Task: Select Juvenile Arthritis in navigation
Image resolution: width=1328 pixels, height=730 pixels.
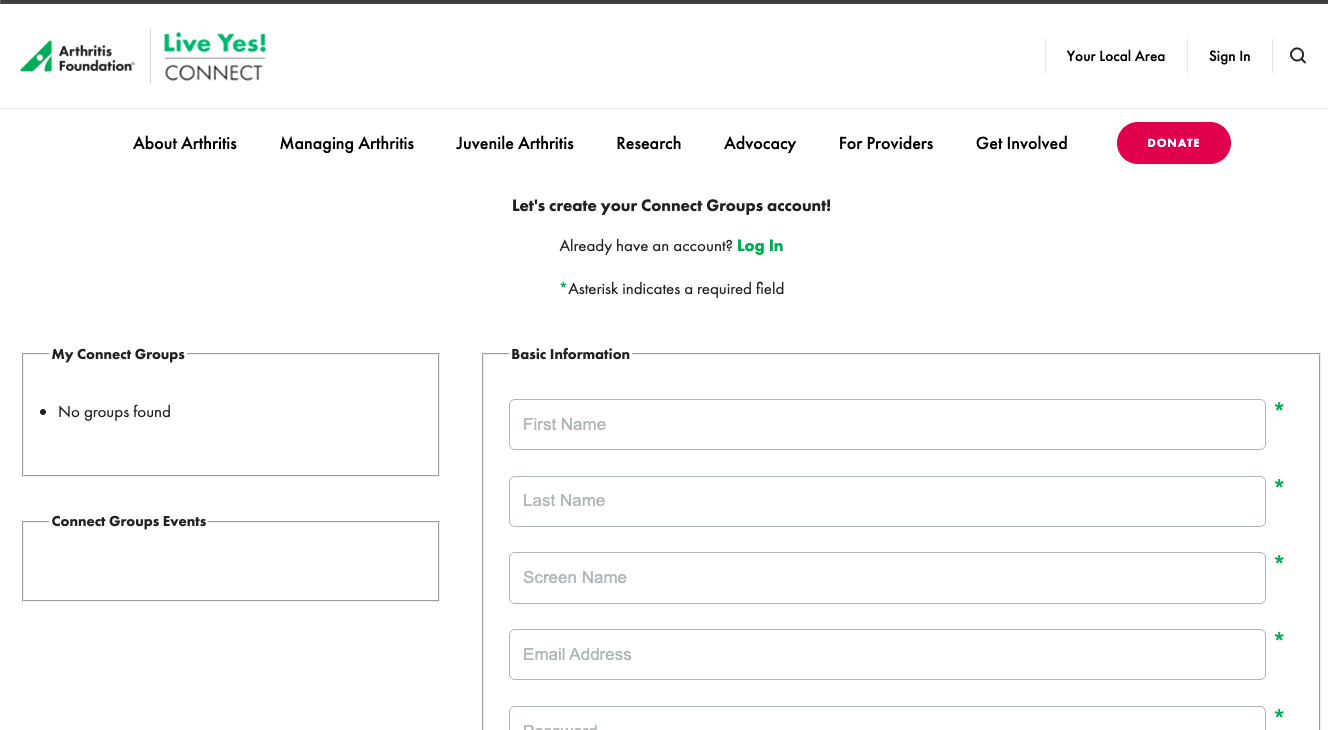Action: [x=515, y=143]
